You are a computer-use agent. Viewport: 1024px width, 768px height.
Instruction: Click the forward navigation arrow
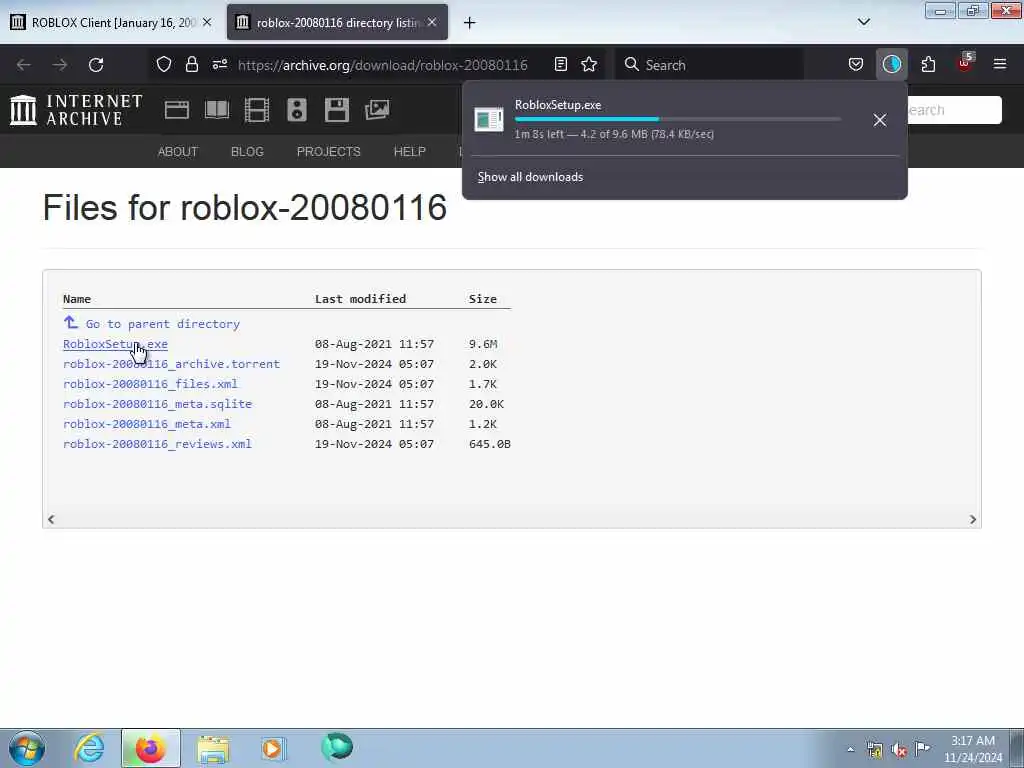point(60,65)
